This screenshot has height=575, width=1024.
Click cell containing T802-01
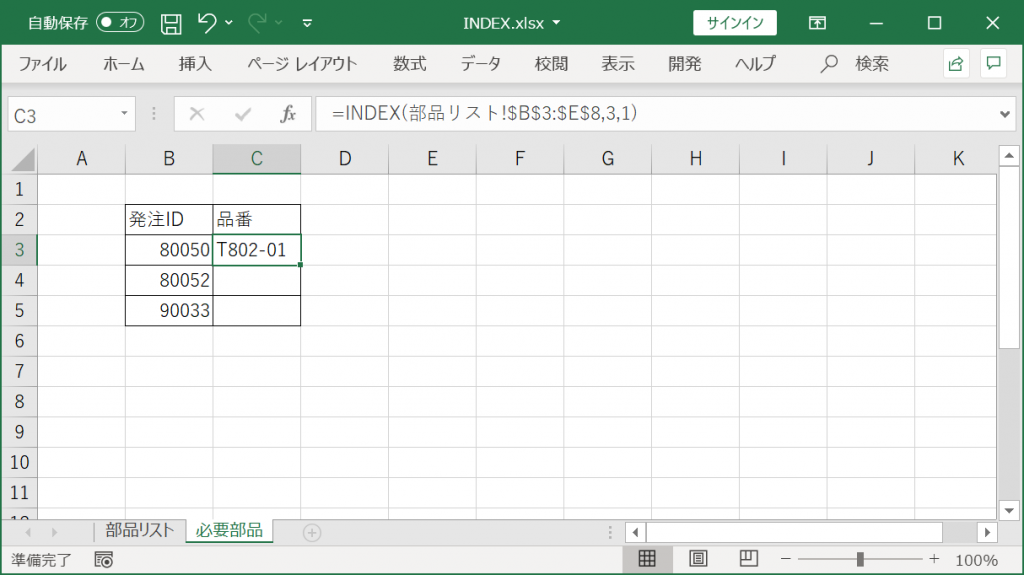257,250
